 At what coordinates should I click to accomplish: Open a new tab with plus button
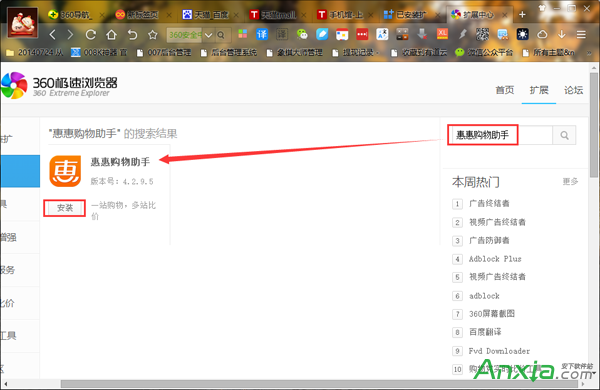522,15
